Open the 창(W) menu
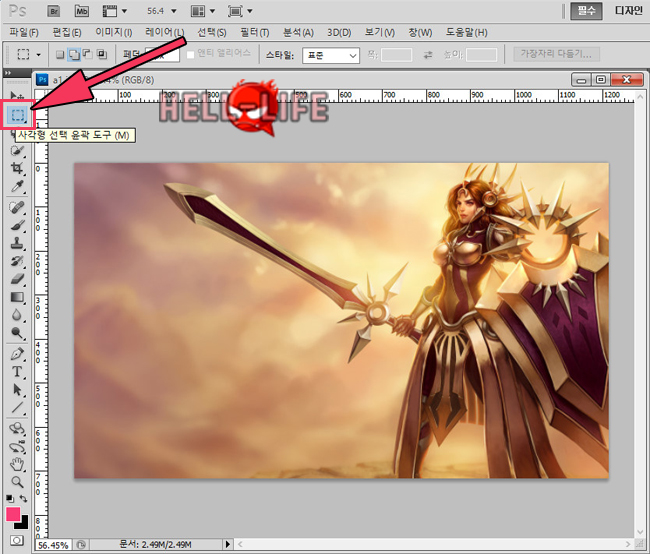 (x=420, y=32)
